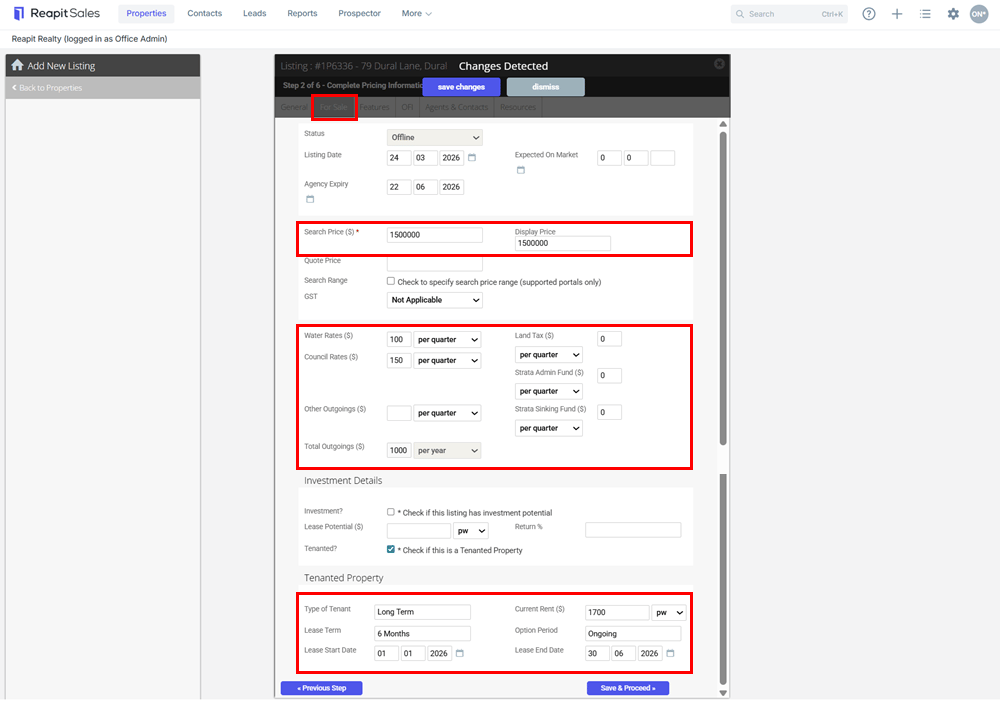Switch to the Features tab
The width and height of the screenshot is (1000, 702).
374,107
